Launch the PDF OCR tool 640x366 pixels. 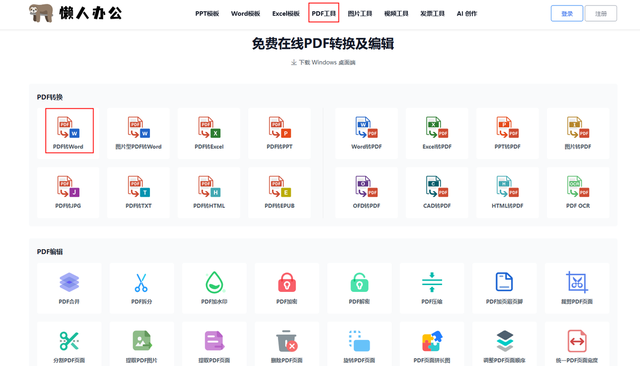click(x=578, y=193)
